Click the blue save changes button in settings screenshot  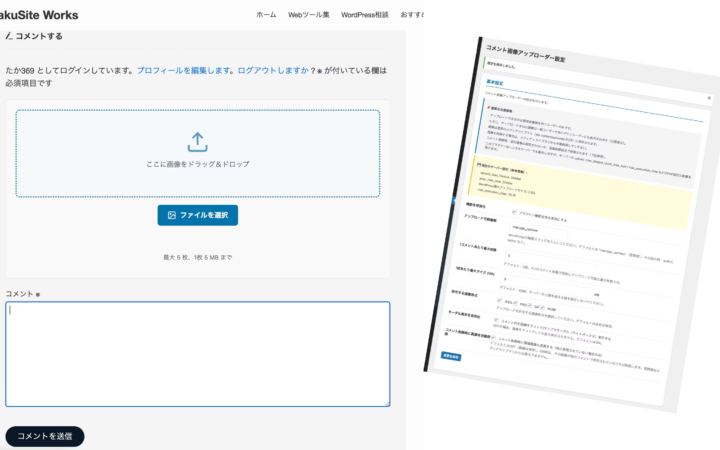tap(451, 356)
